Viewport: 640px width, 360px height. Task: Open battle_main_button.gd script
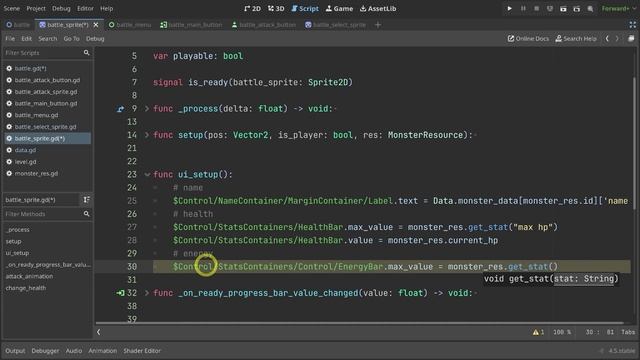pyautogui.click(x=47, y=104)
